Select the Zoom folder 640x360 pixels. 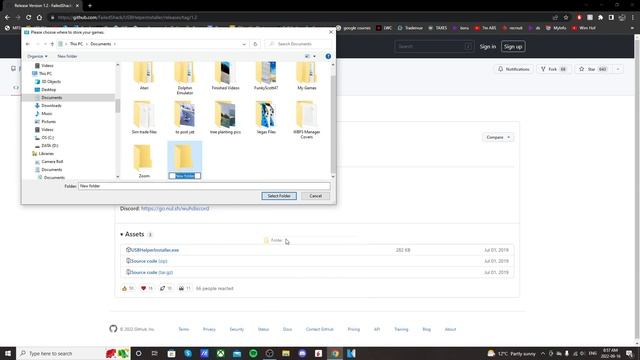click(x=144, y=161)
